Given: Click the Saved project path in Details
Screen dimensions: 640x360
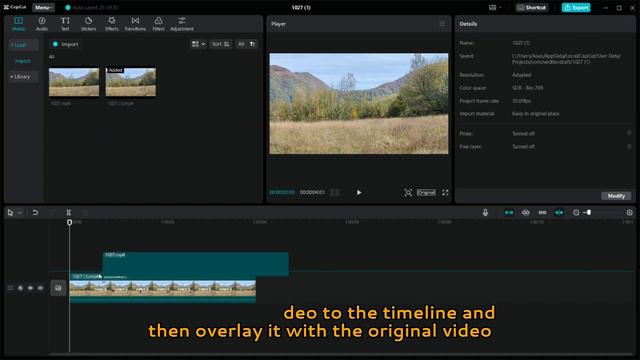Looking at the screenshot, I should click(x=567, y=59).
